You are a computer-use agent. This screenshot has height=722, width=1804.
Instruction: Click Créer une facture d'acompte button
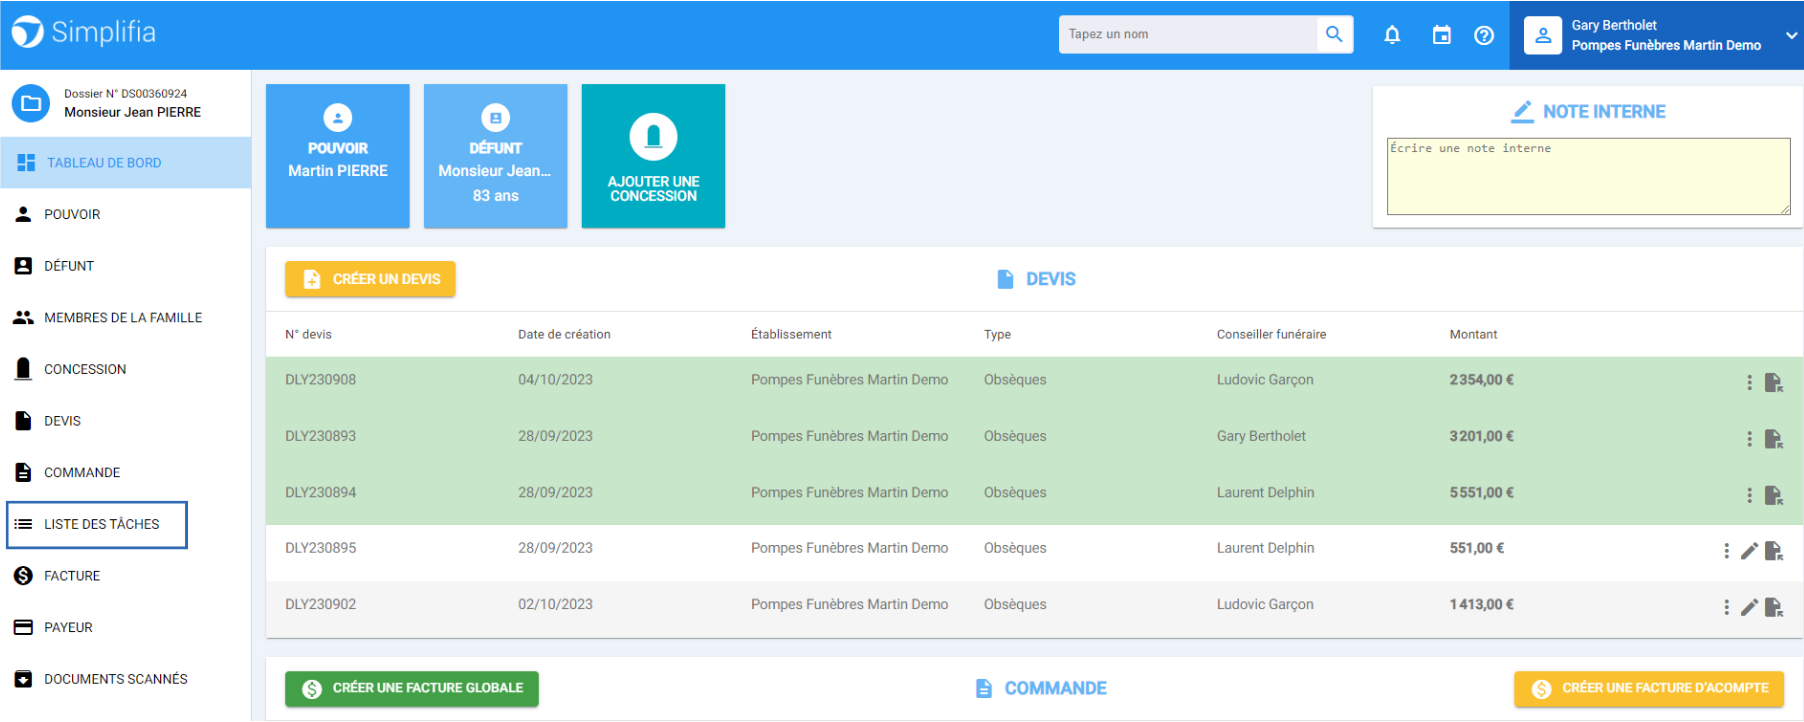1649,689
